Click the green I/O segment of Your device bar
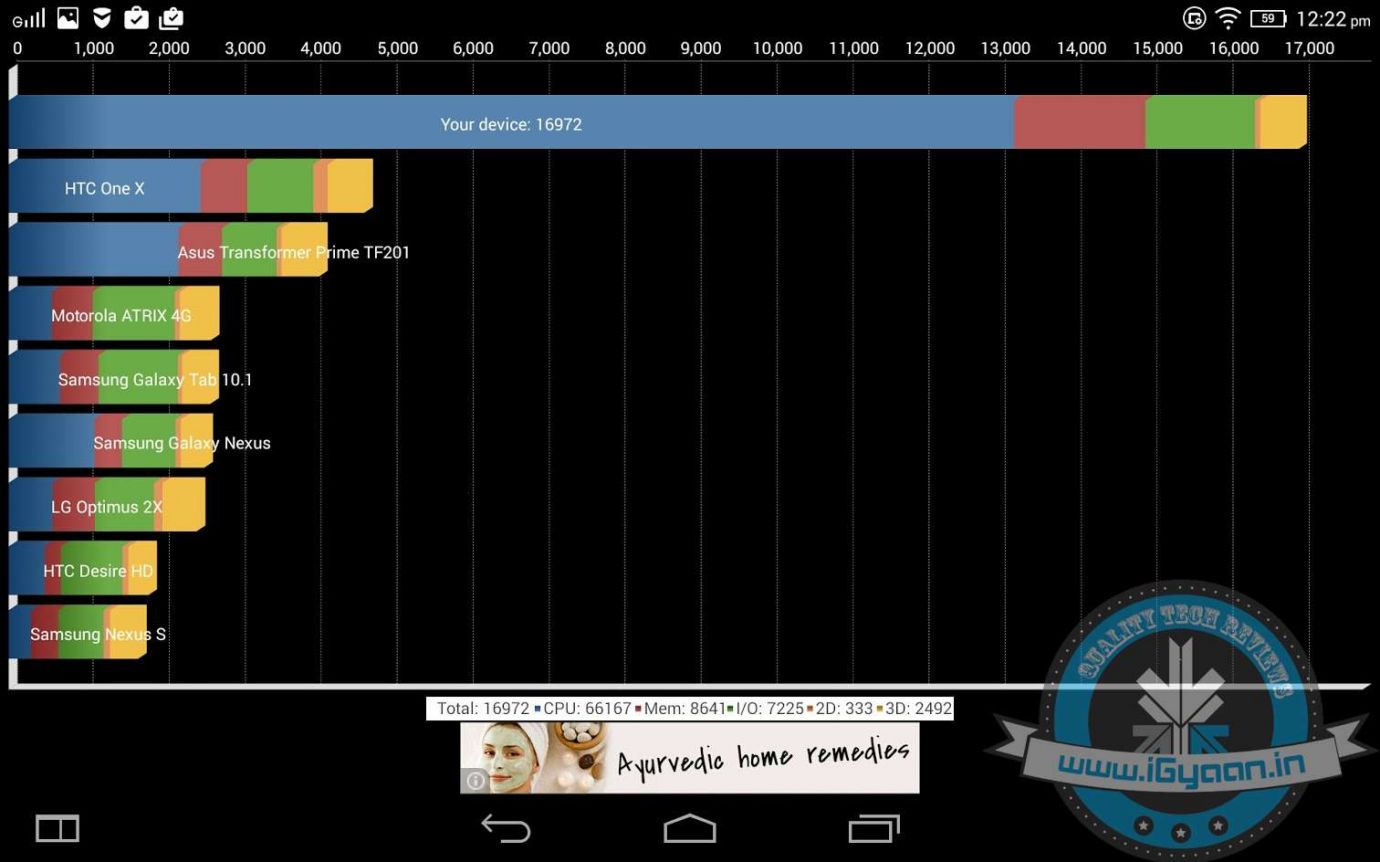 coord(1199,123)
